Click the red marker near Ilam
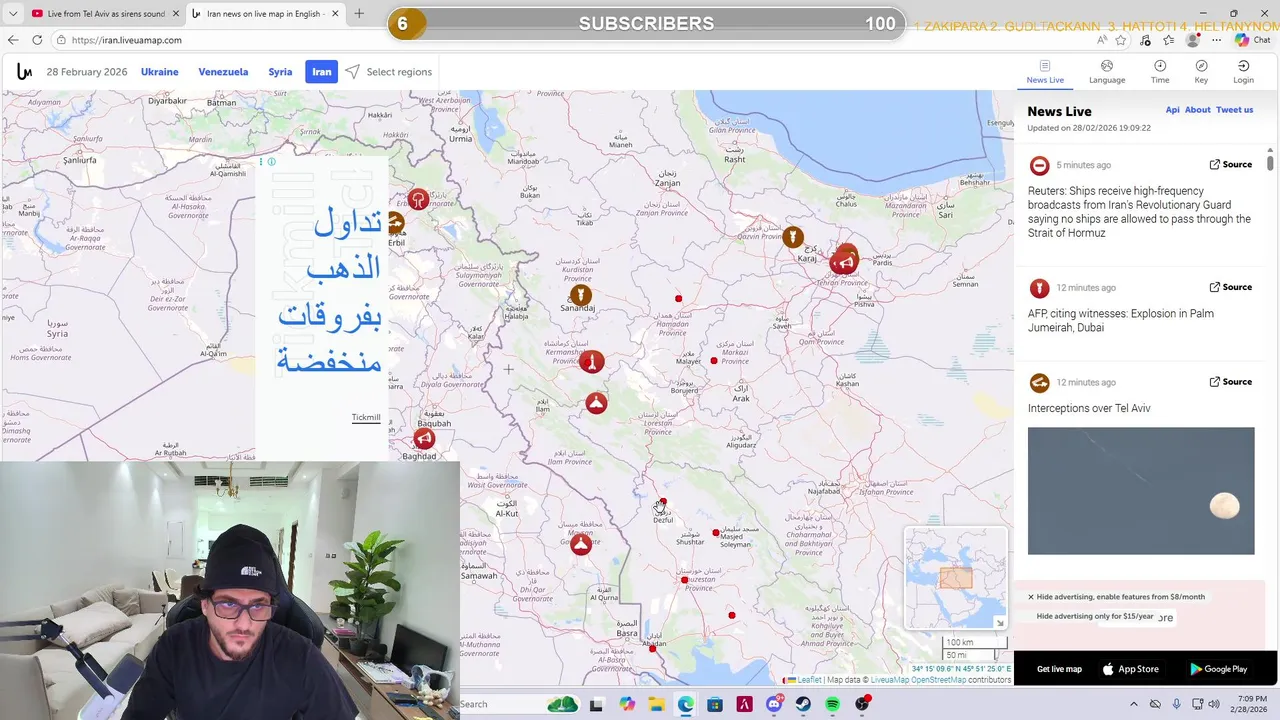 pyautogui.click(x=596, y=403)
